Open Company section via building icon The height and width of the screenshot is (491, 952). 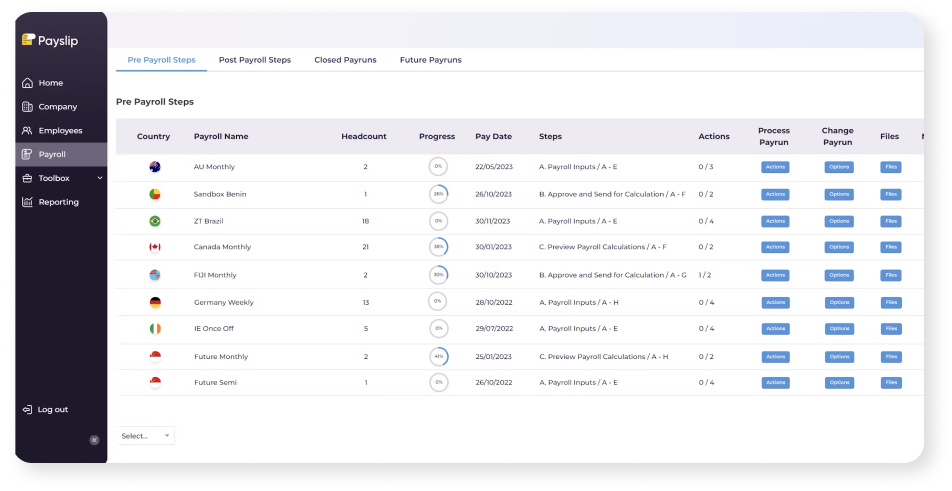click(27, 107)
